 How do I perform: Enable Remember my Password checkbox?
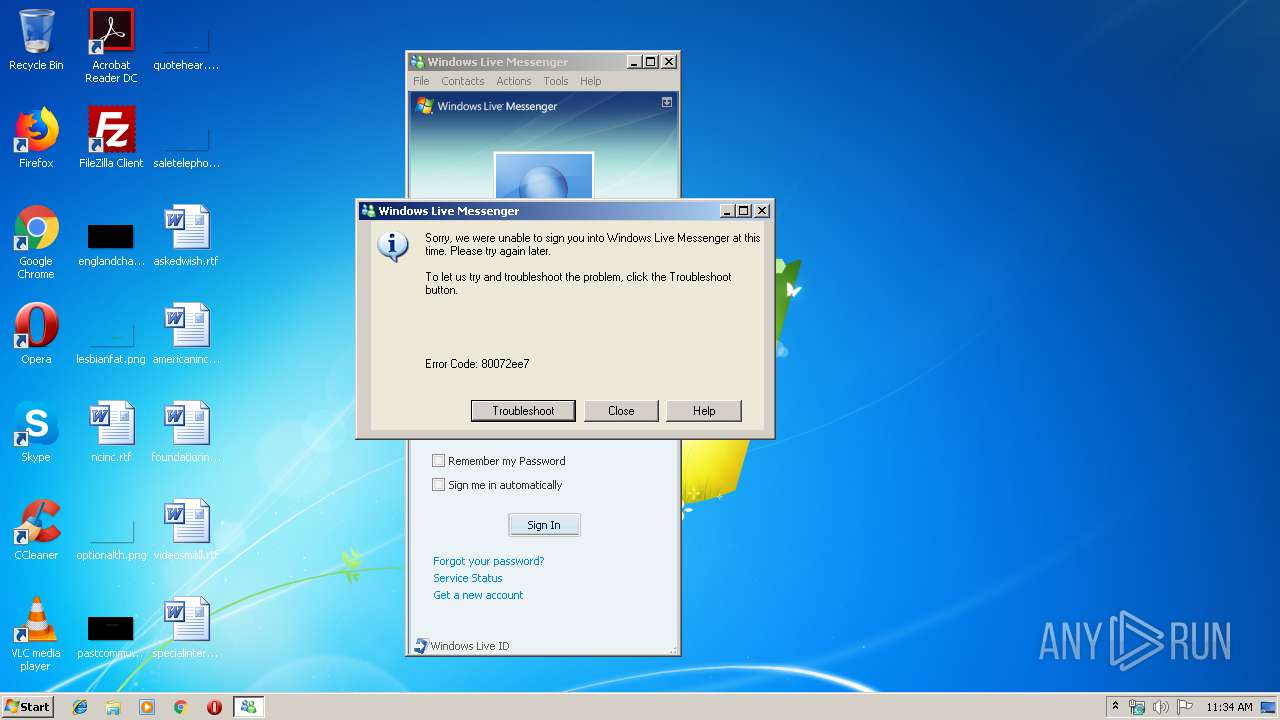[x=438, y=461]
